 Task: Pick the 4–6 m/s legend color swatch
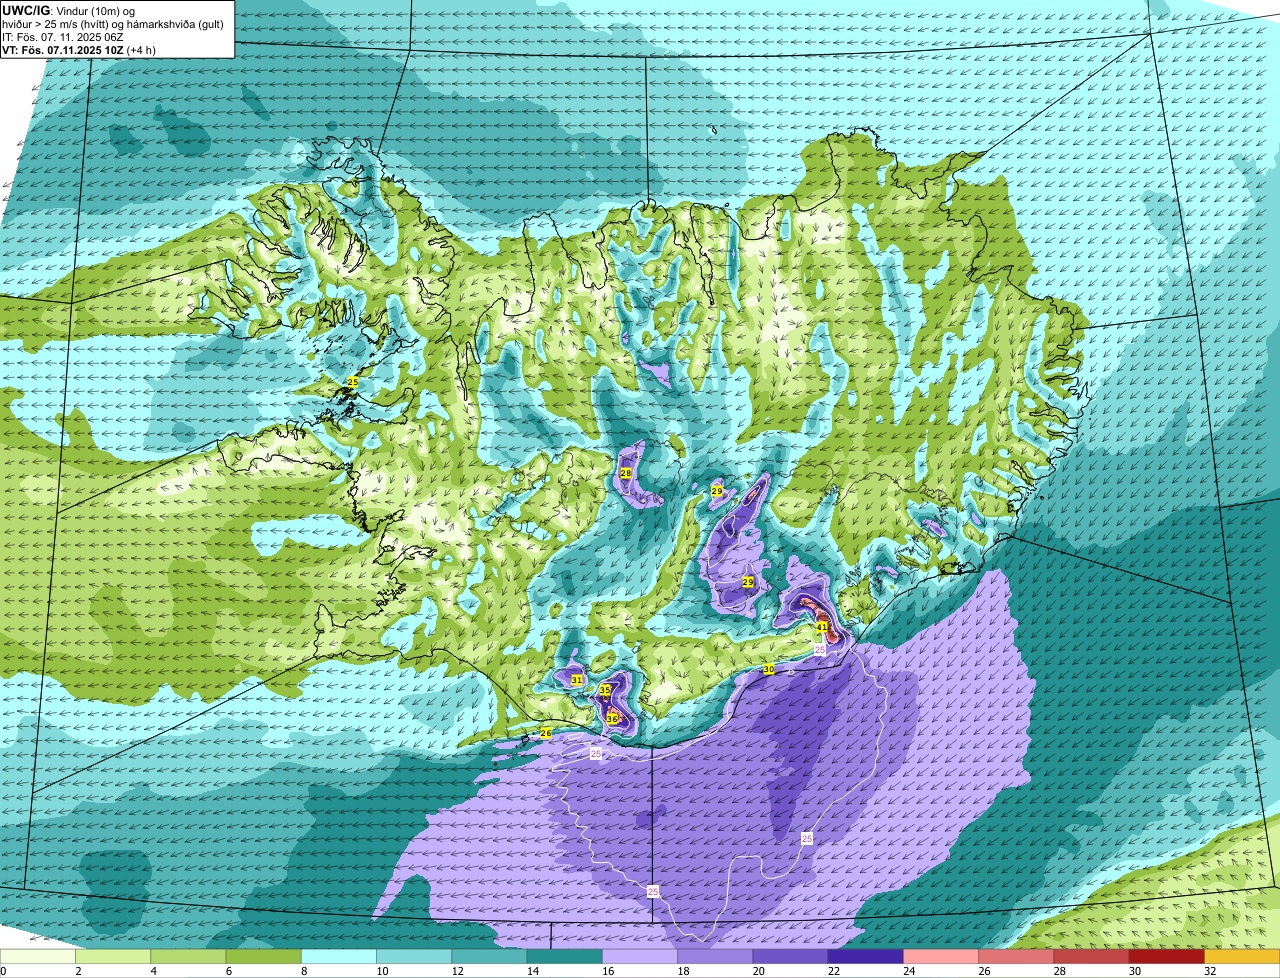(x=188, y=956)
